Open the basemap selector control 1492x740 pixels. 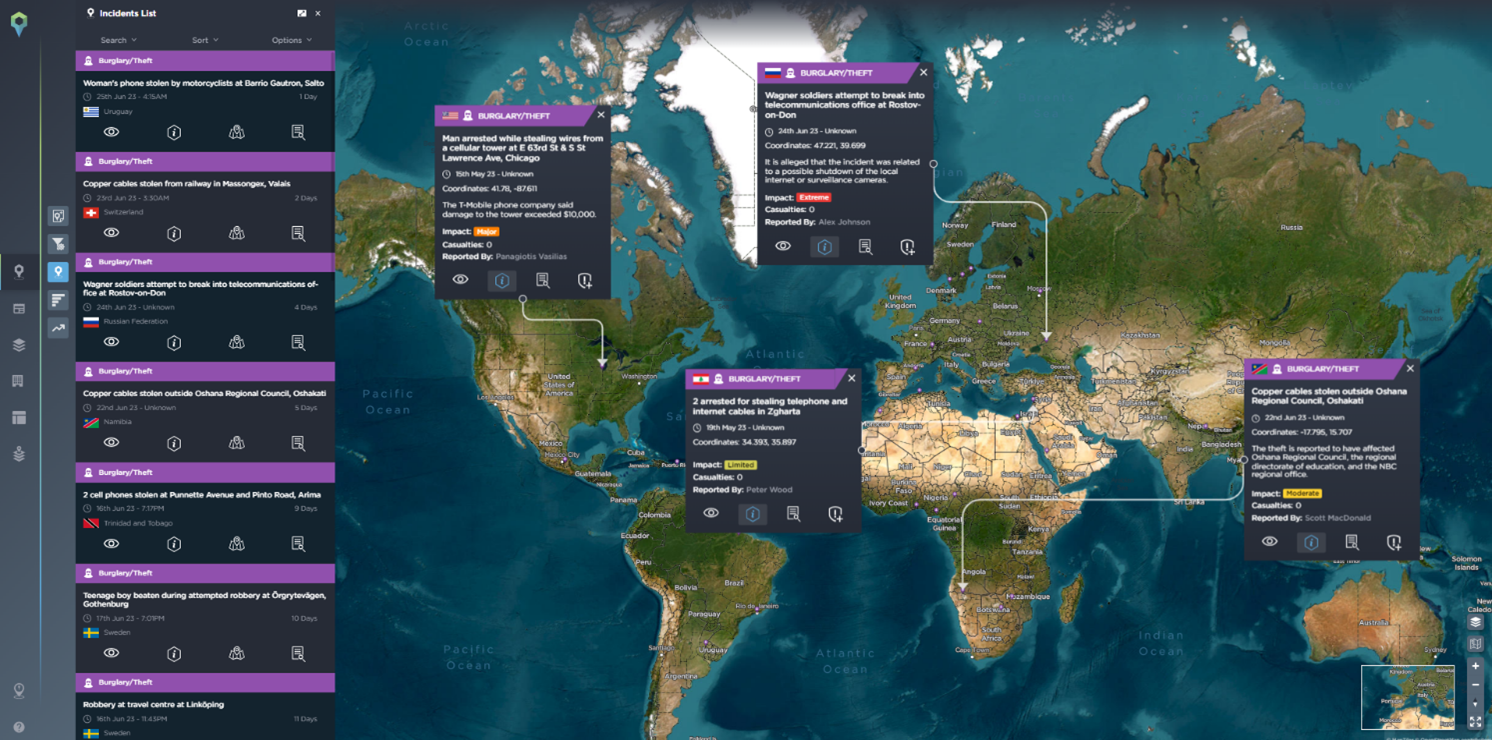coord(1475,644)
